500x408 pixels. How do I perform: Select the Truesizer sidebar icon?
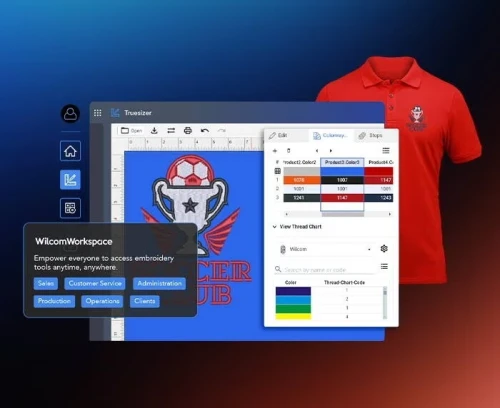tap(70, 180)
